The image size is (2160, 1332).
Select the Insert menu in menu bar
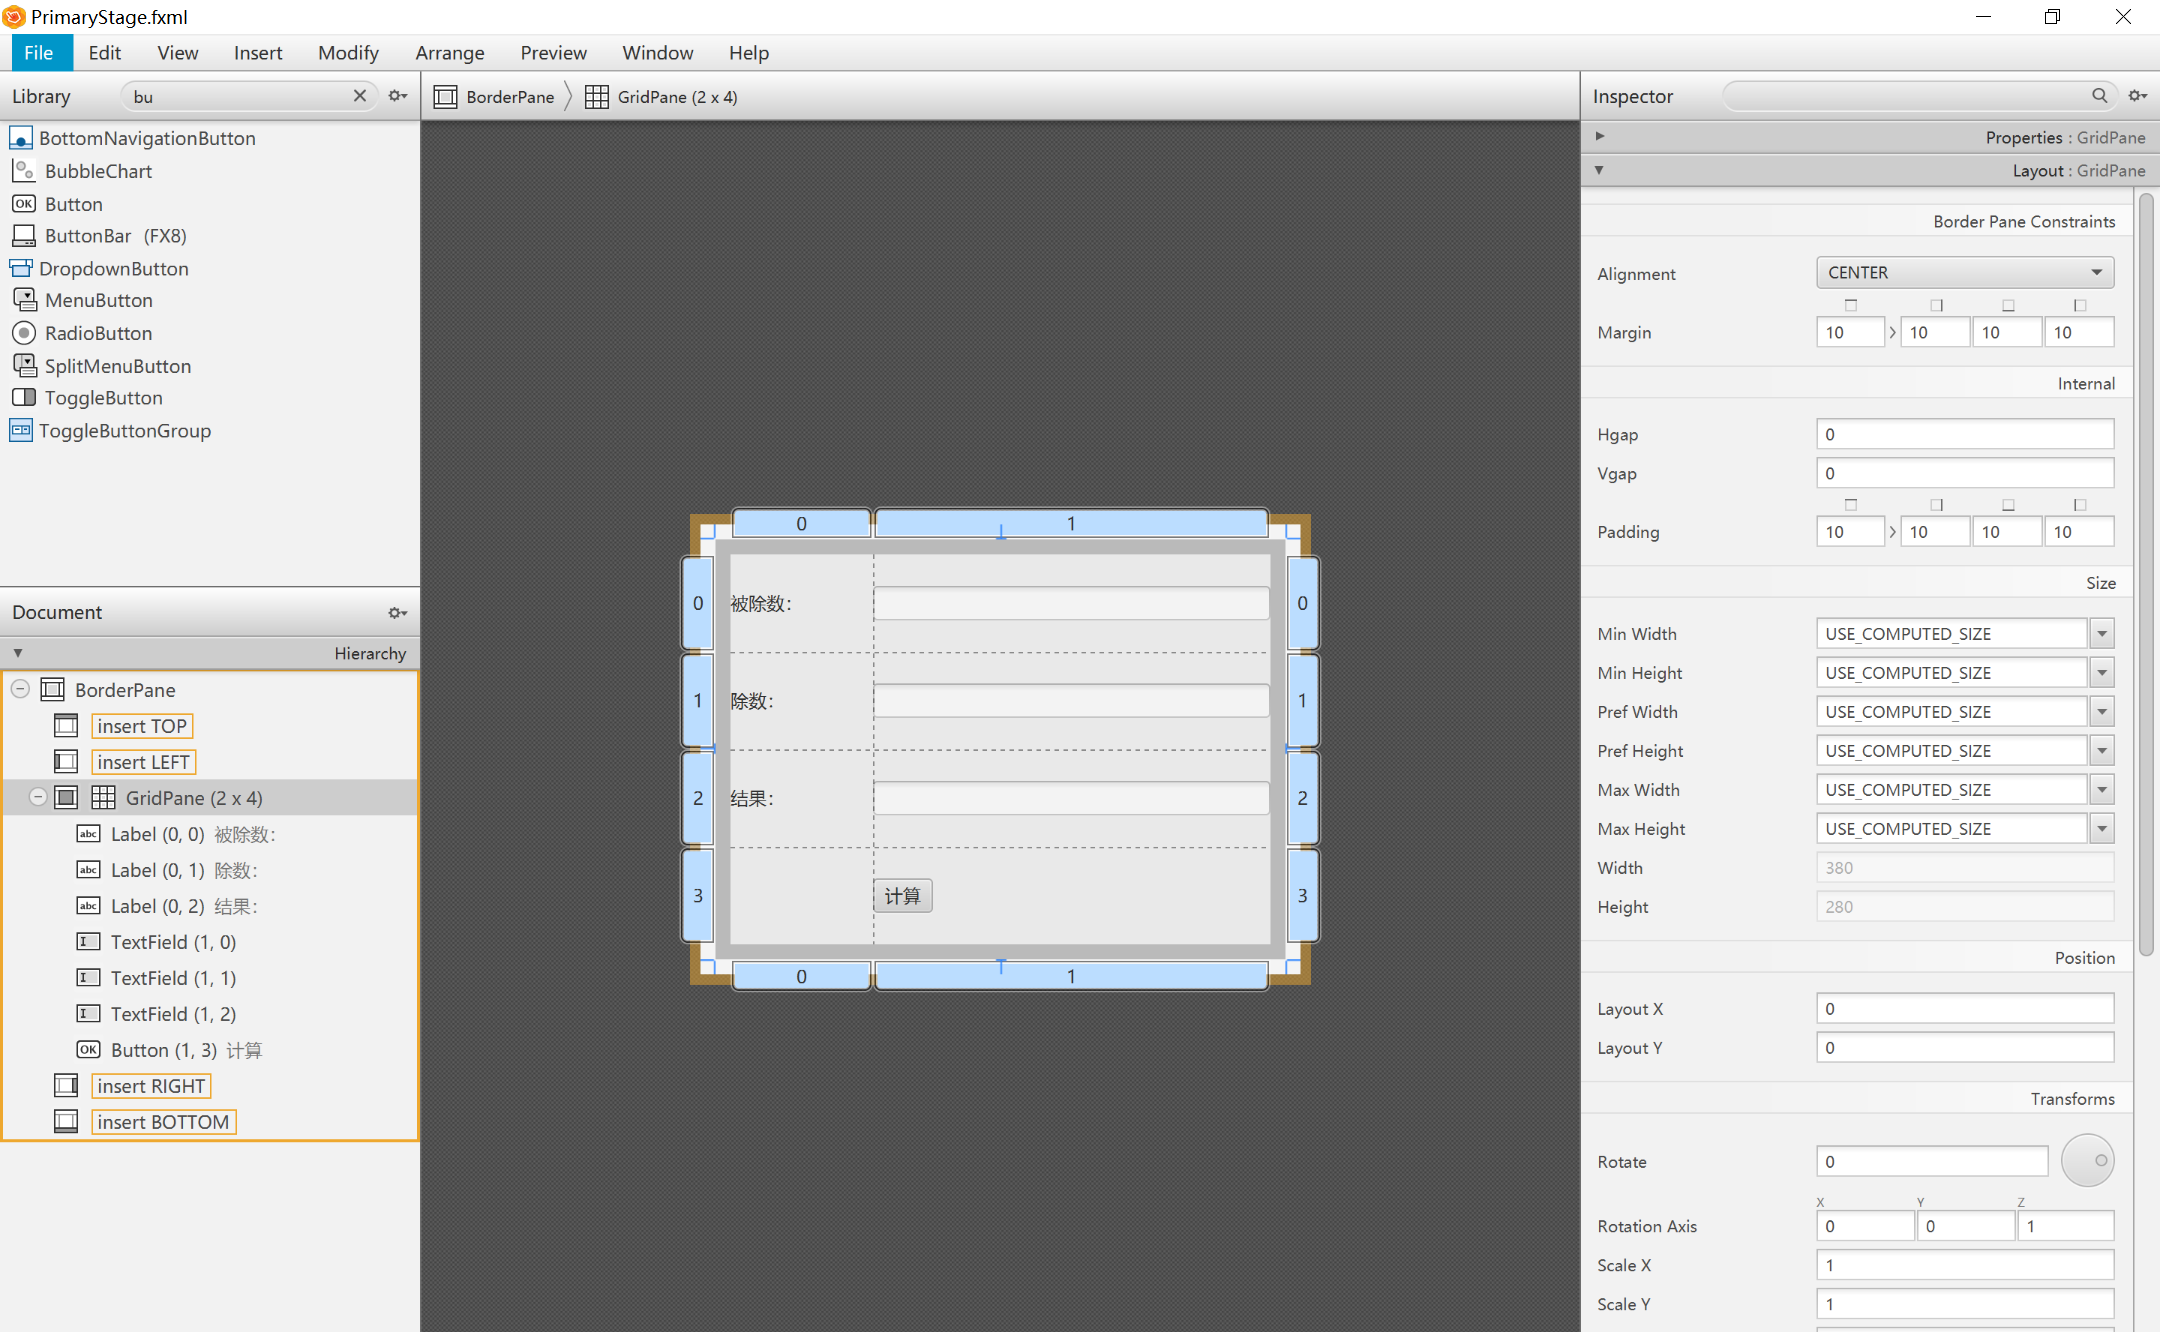coord(255,54)
